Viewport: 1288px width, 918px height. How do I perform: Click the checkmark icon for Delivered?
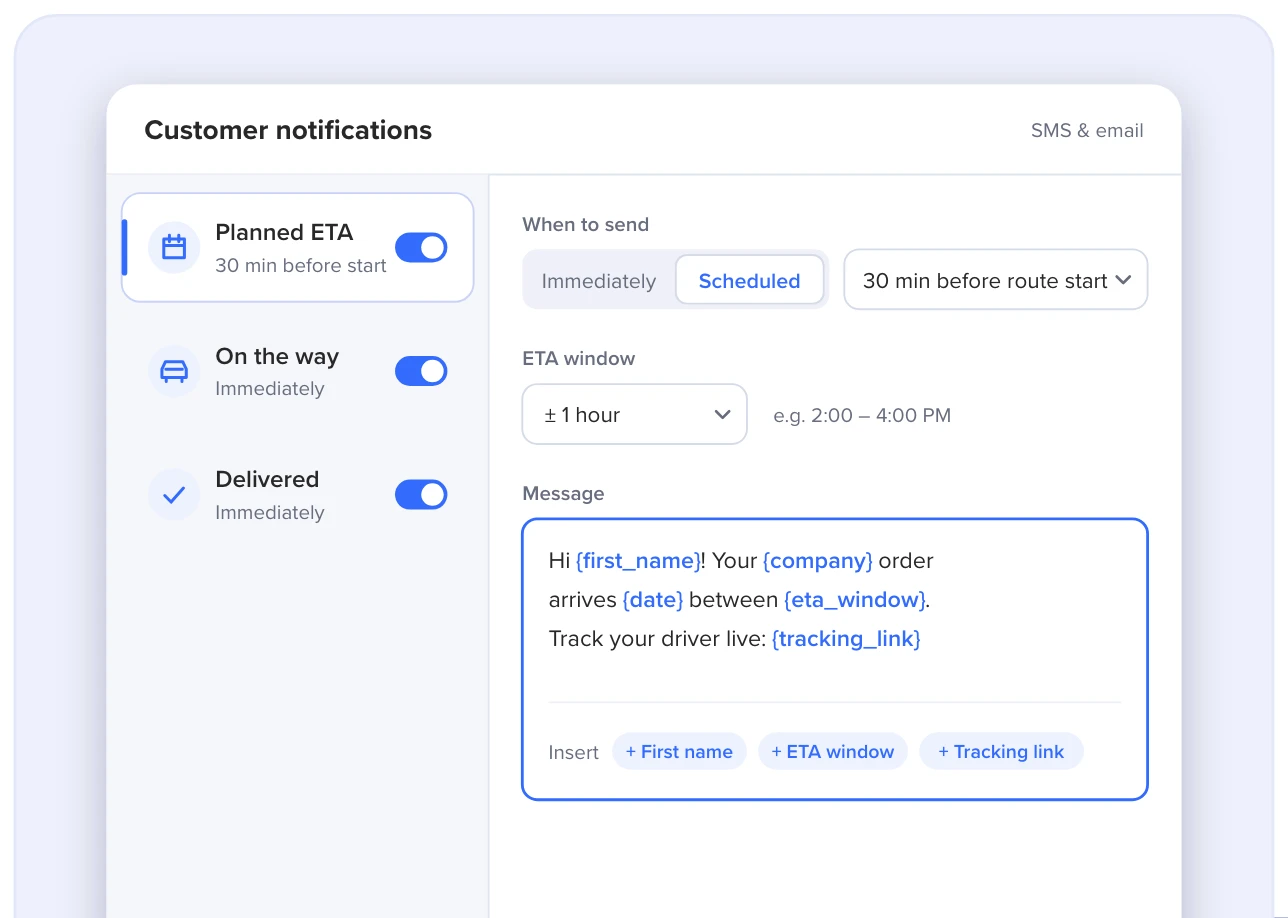pos(174,495)
